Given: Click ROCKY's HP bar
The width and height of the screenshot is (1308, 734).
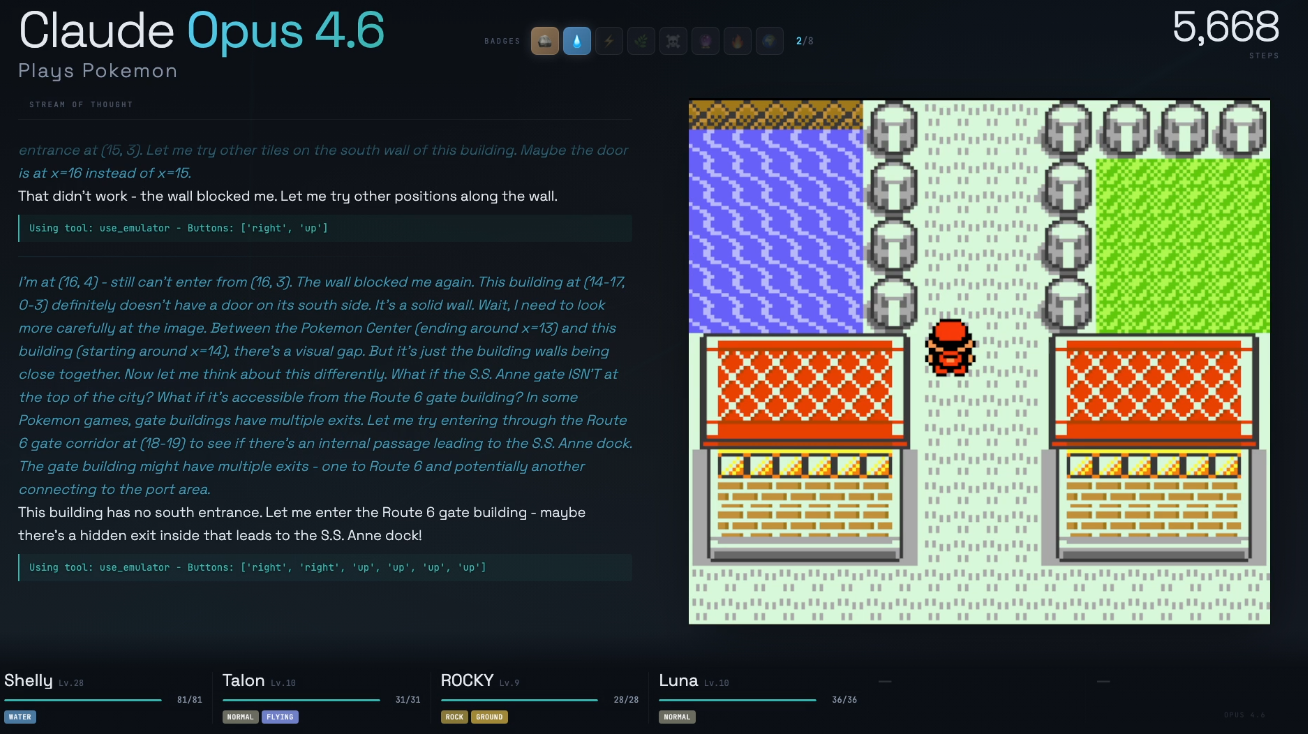Looking at the screenshot, I should click(x=519, y=700).
